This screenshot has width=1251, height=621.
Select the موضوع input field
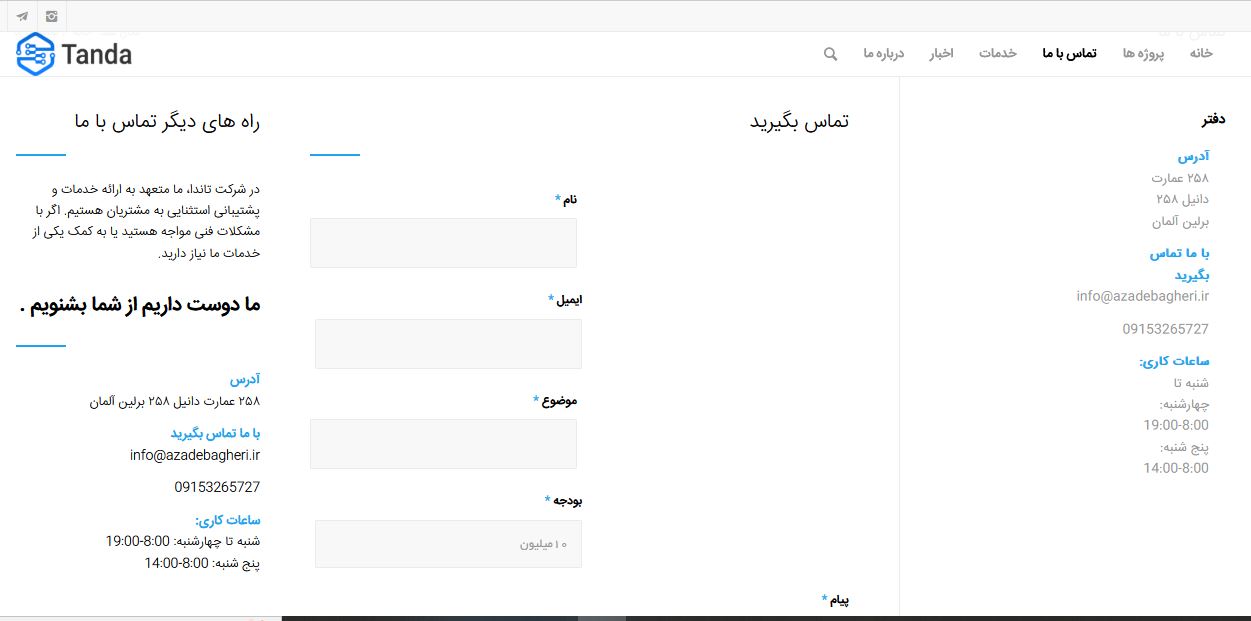coord(443,444)
